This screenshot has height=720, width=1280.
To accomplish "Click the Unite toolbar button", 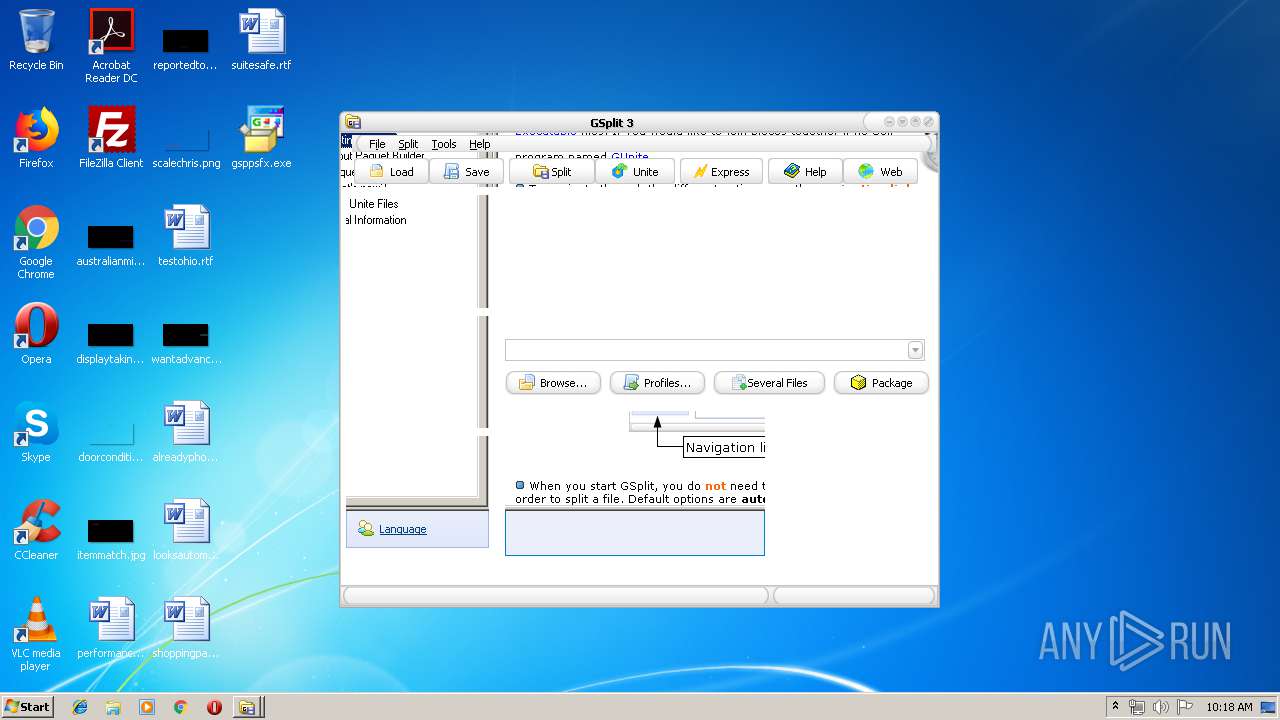I will (x=635, y=172).
